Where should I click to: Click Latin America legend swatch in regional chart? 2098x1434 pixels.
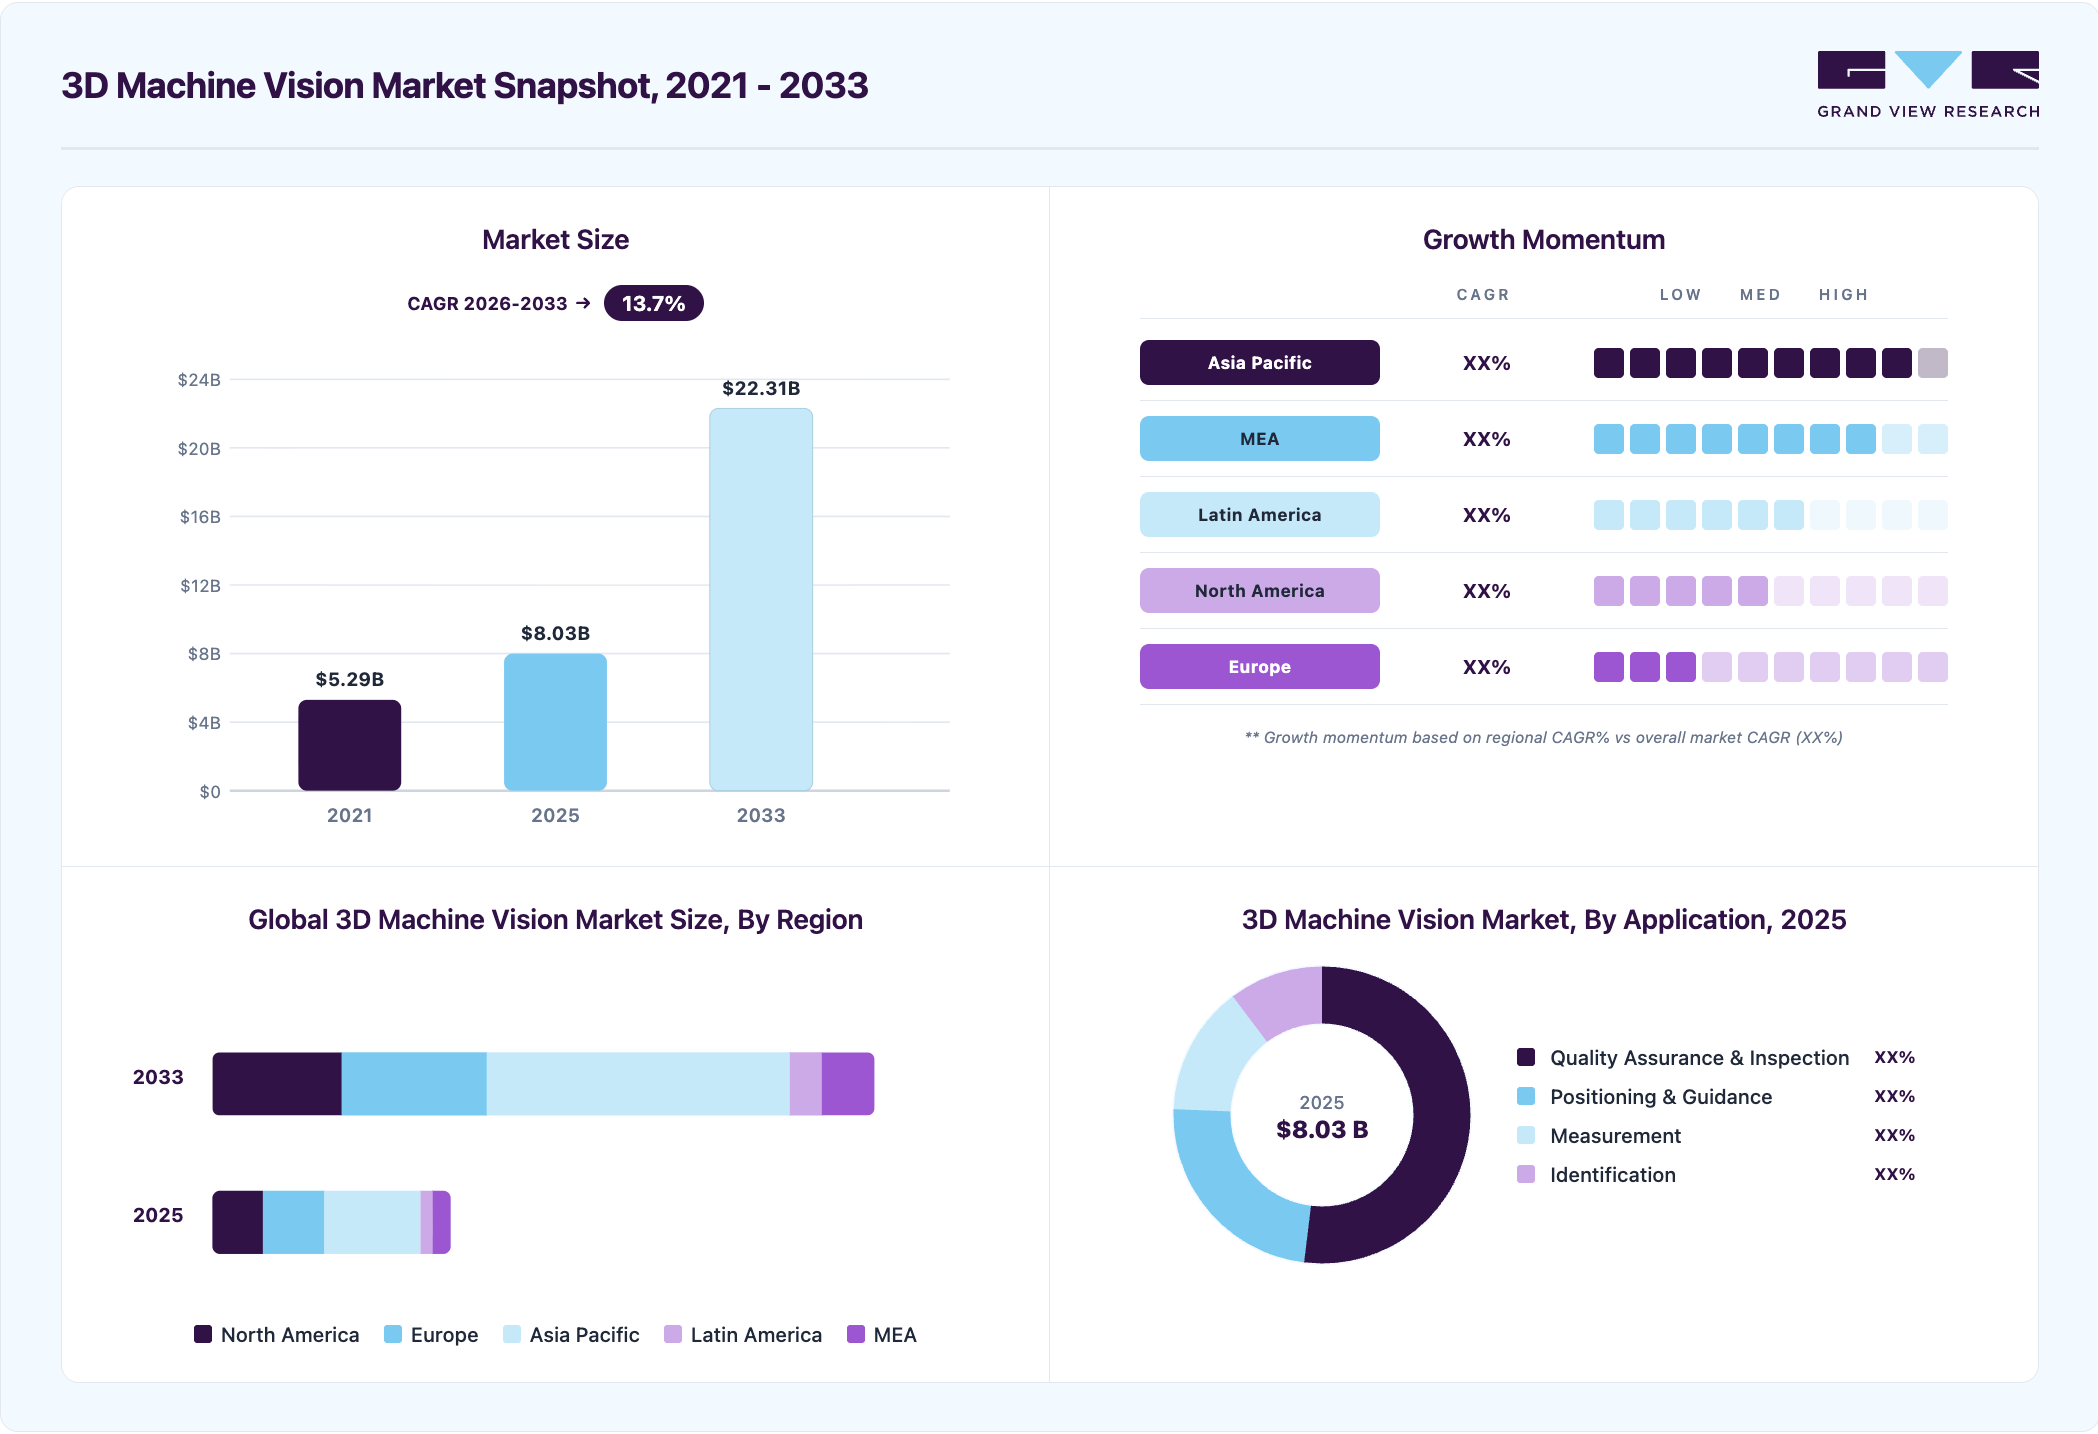(x=673, y=1334)
